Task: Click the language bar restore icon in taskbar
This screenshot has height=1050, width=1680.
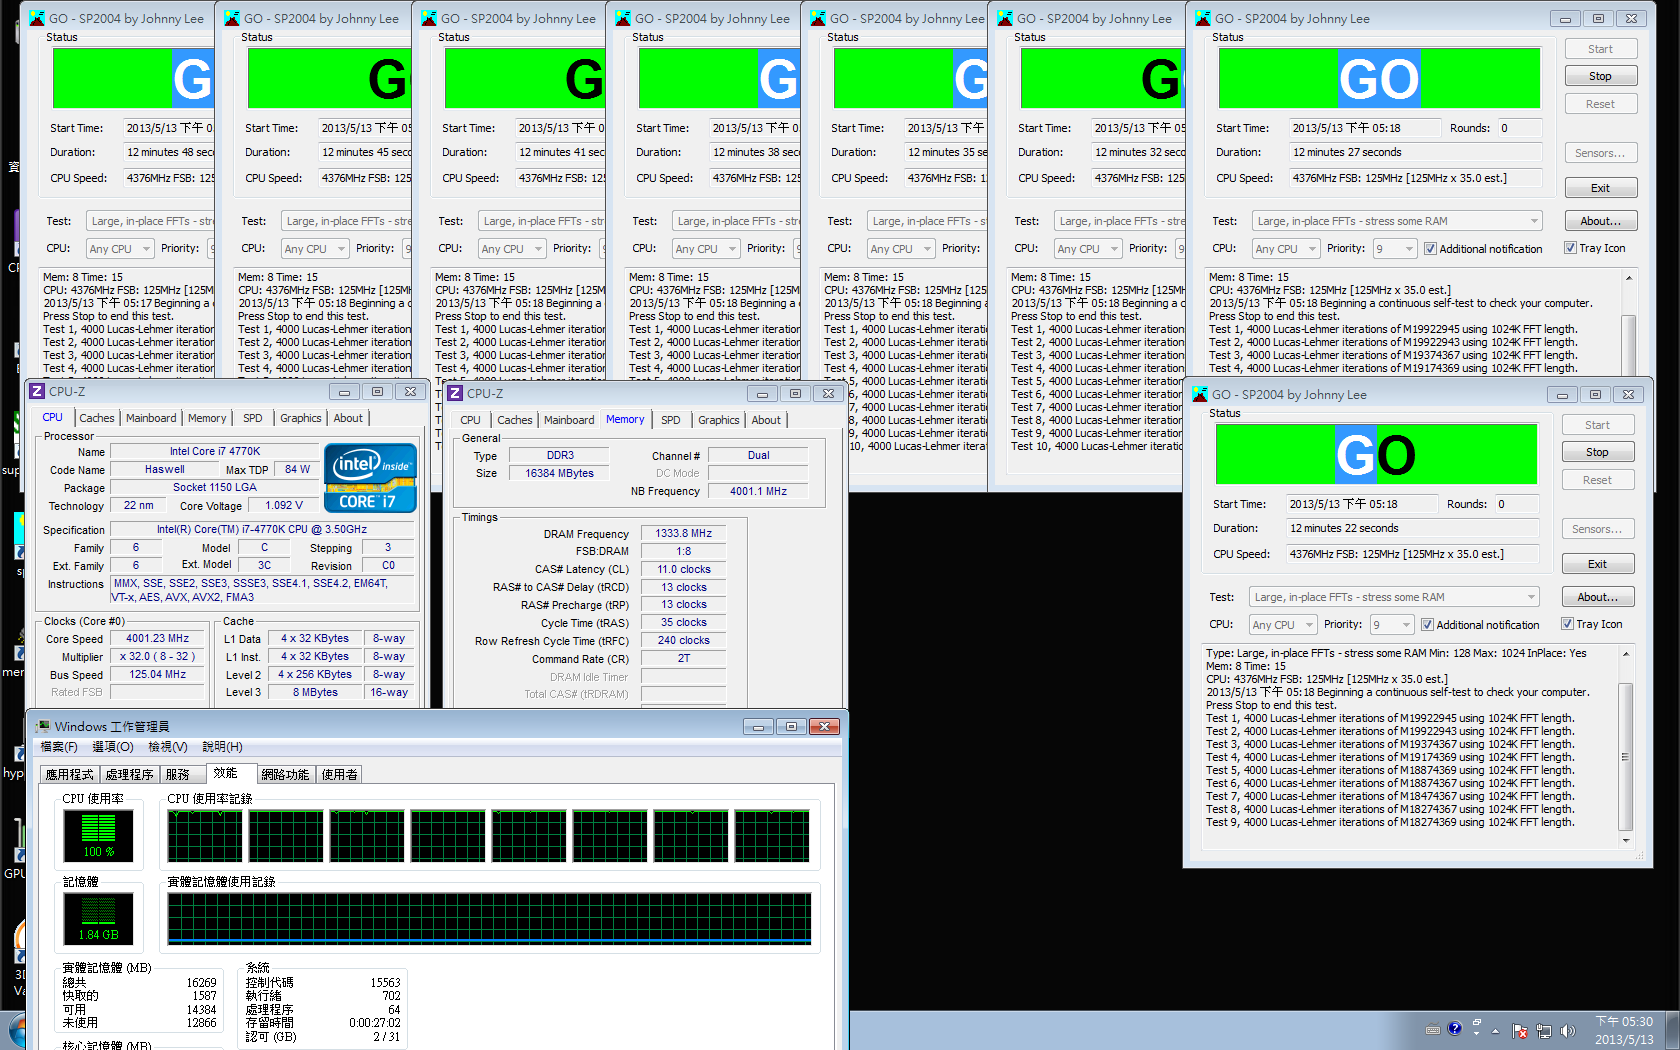Action: tap(1476, 1022)
